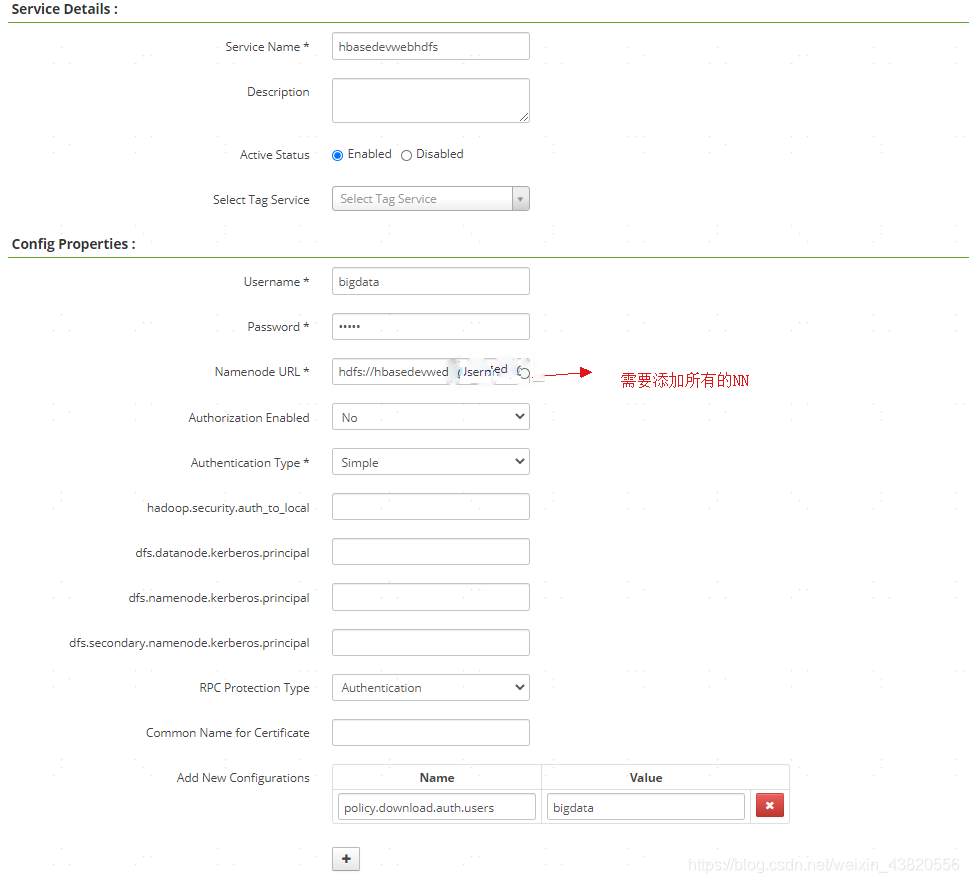This screenshot has width=969, height=883.
Task: Click the Username input field
Action: pyautogui.click(x=430, y=281)
